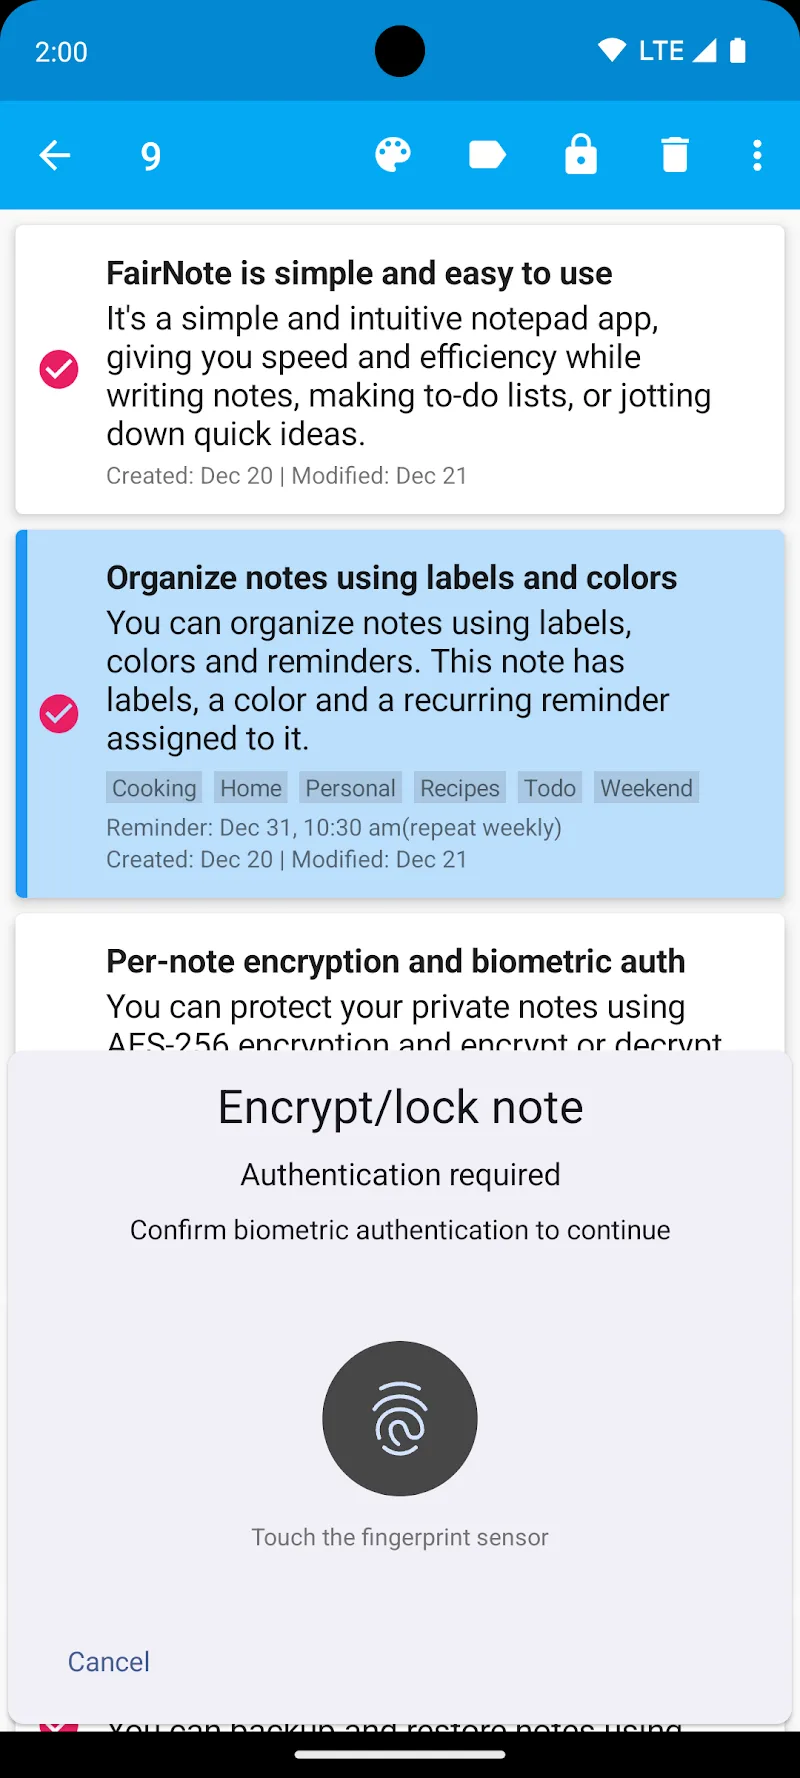
Task: Open the three-dot overflow menu
Action: coord(757,155)
